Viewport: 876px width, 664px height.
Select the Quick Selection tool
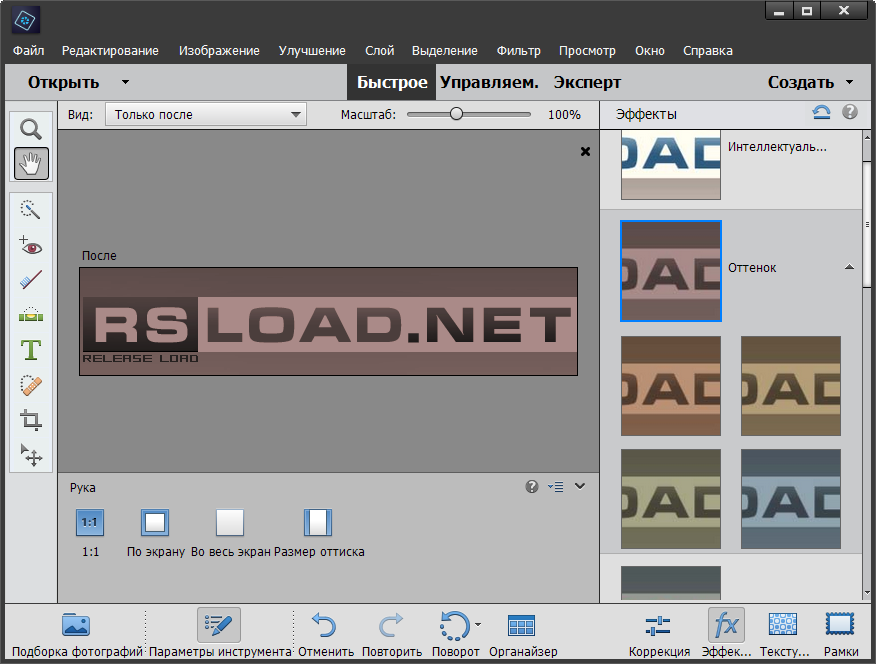click(x=31, y=209)
